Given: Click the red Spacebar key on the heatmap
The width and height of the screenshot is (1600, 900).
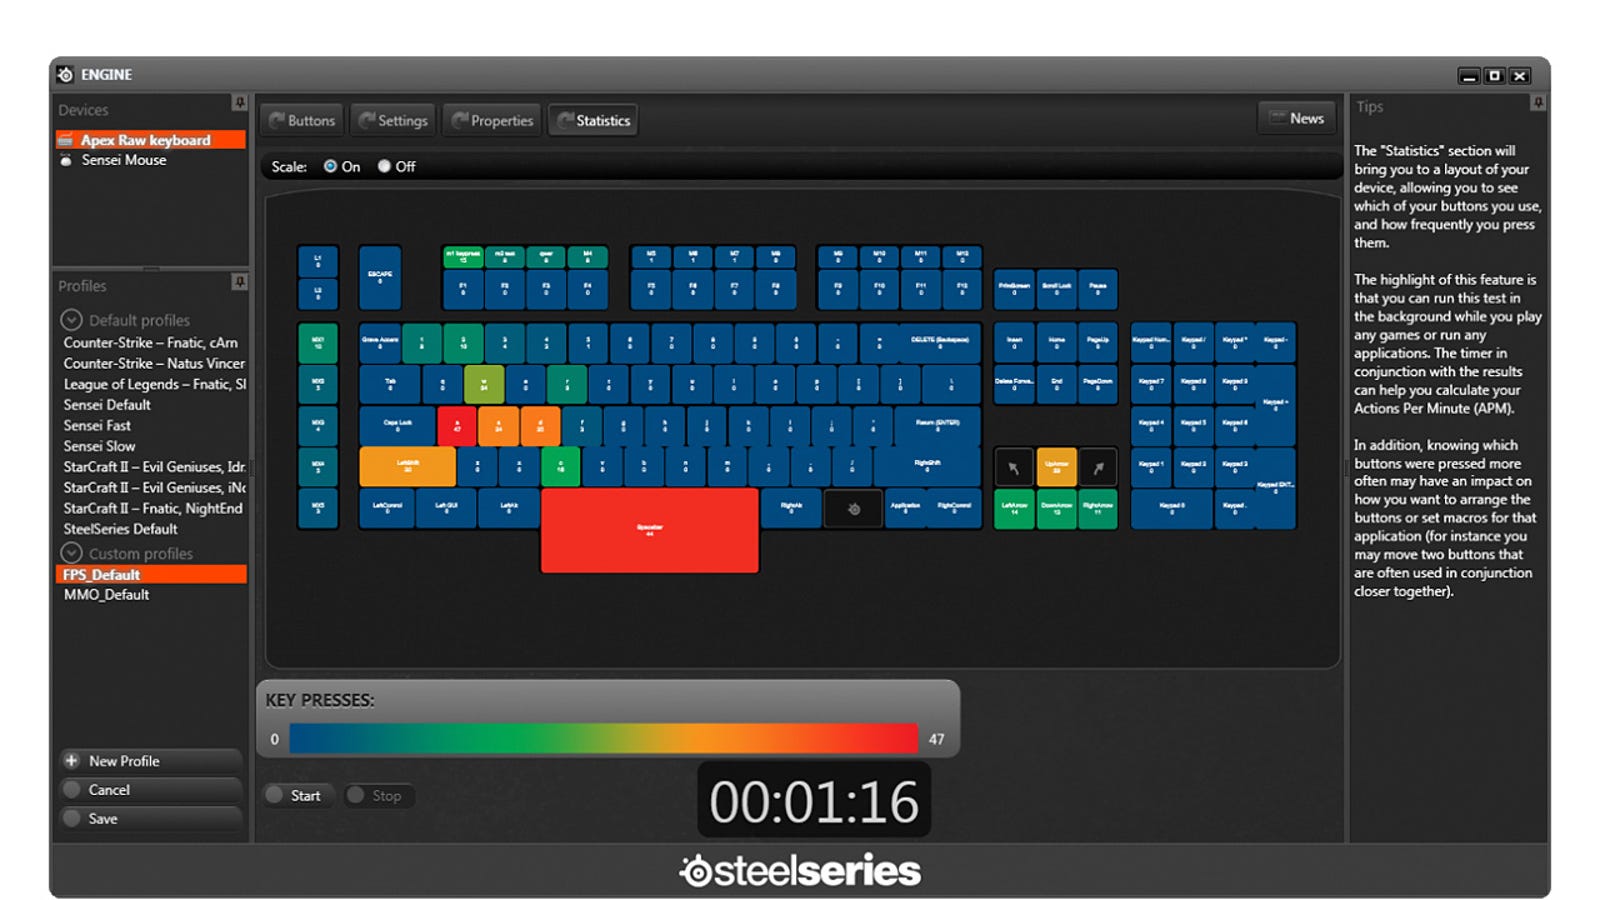Looking at the screenshot, I should [649, 530].
